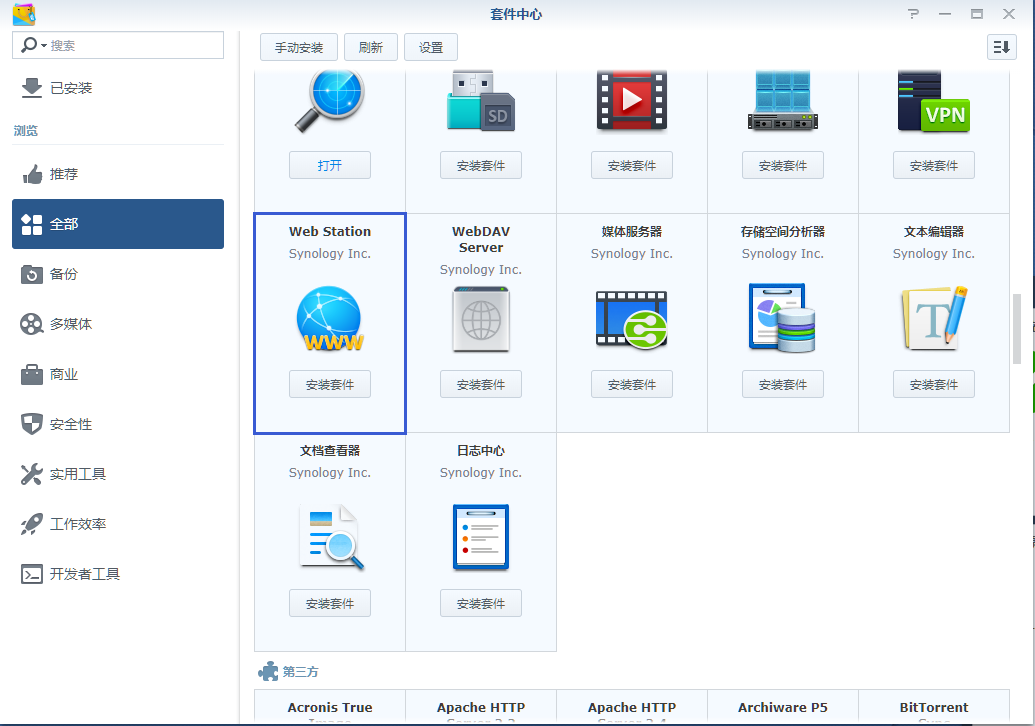Click 安装套件 under 存储空间分析器
Image resolution: width=1035 pixels, height=726 pixels.
783,384
